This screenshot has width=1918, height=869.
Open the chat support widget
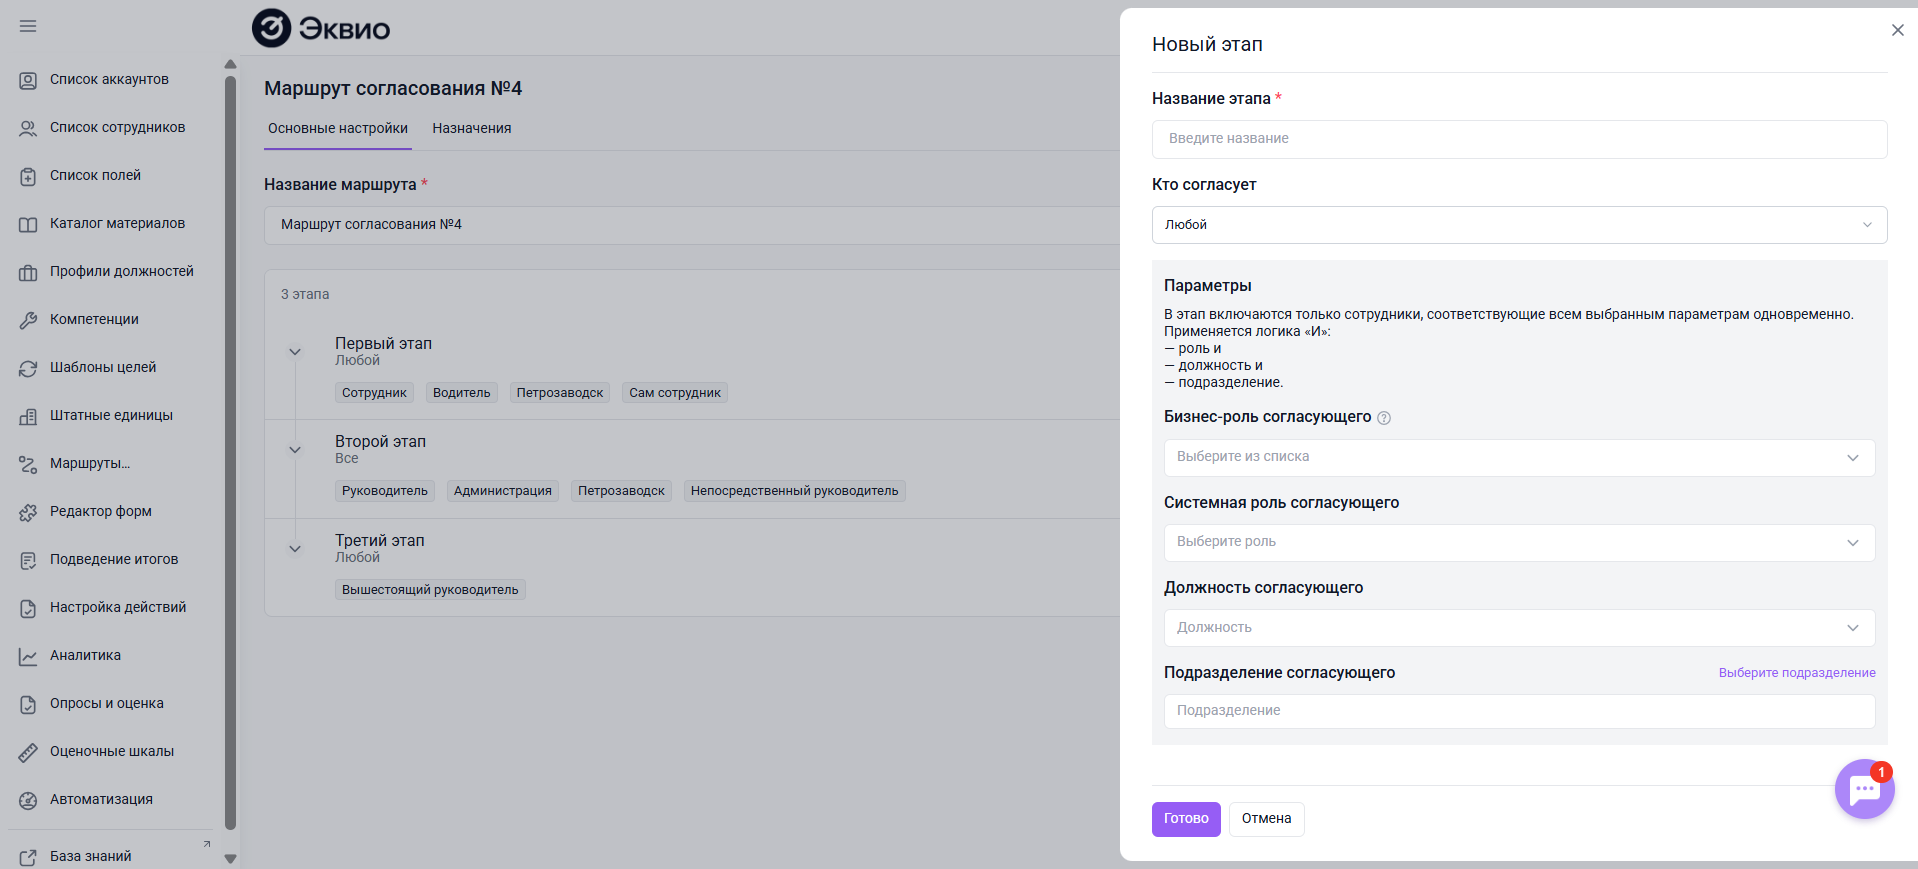1864,789
